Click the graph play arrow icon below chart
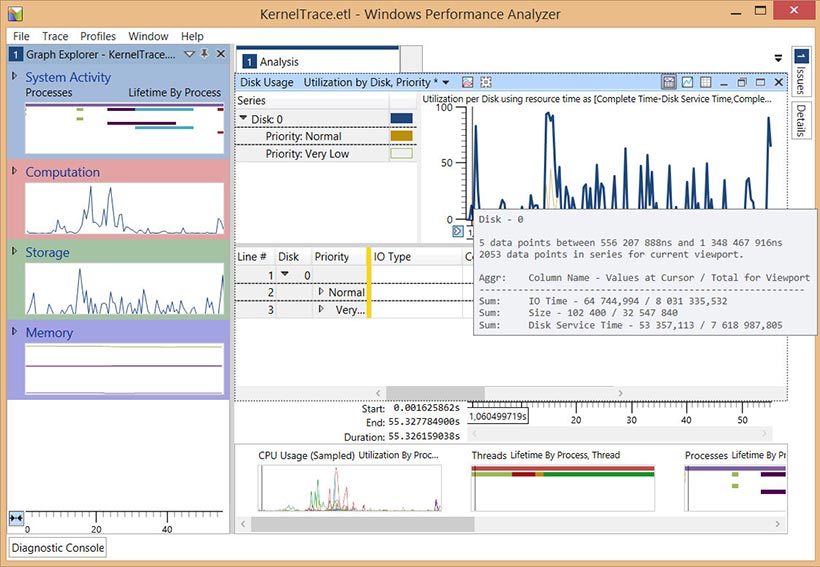The width and height of the screenshot is (820, 567). (x=458, y=231)
